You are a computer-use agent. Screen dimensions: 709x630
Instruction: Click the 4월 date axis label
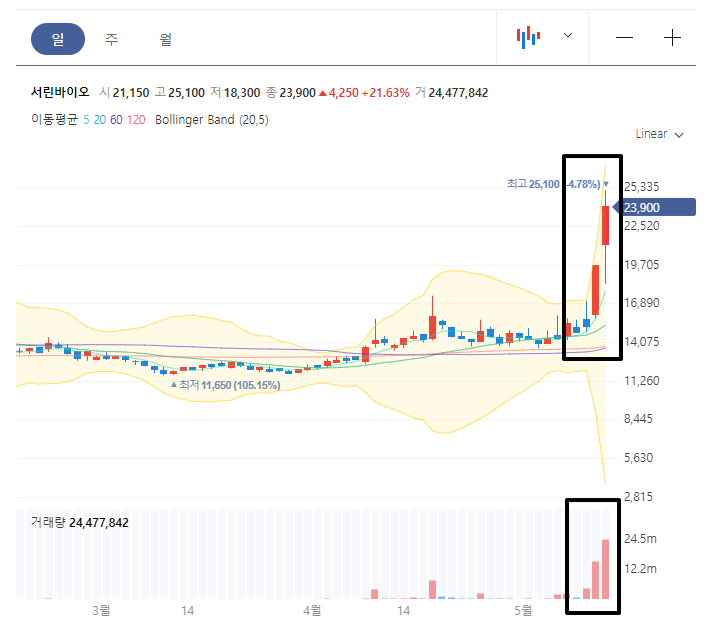[312, 611]
